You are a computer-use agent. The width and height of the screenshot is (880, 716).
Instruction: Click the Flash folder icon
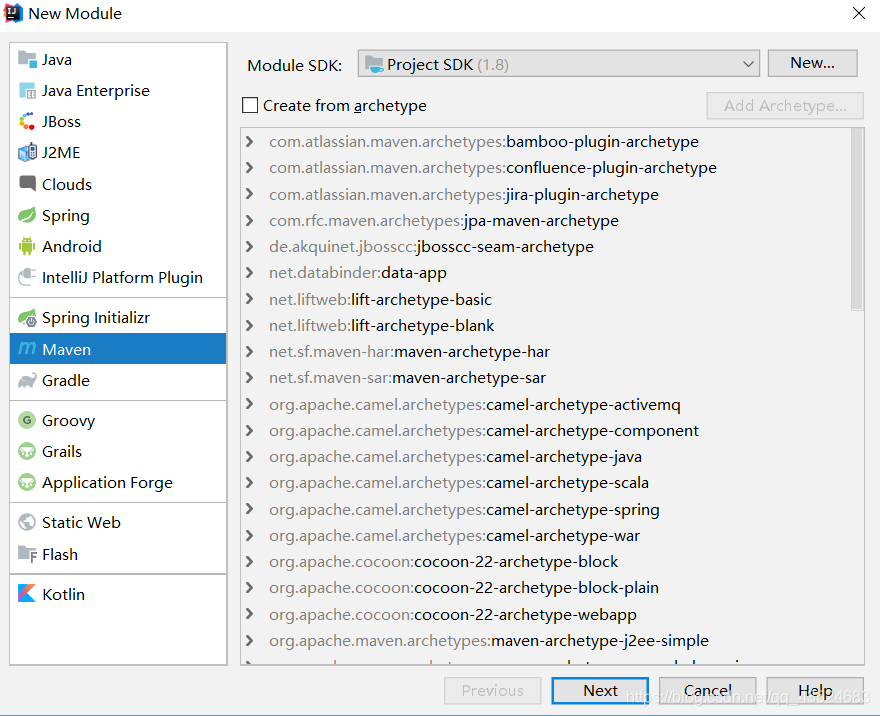(x=27, y=554)
